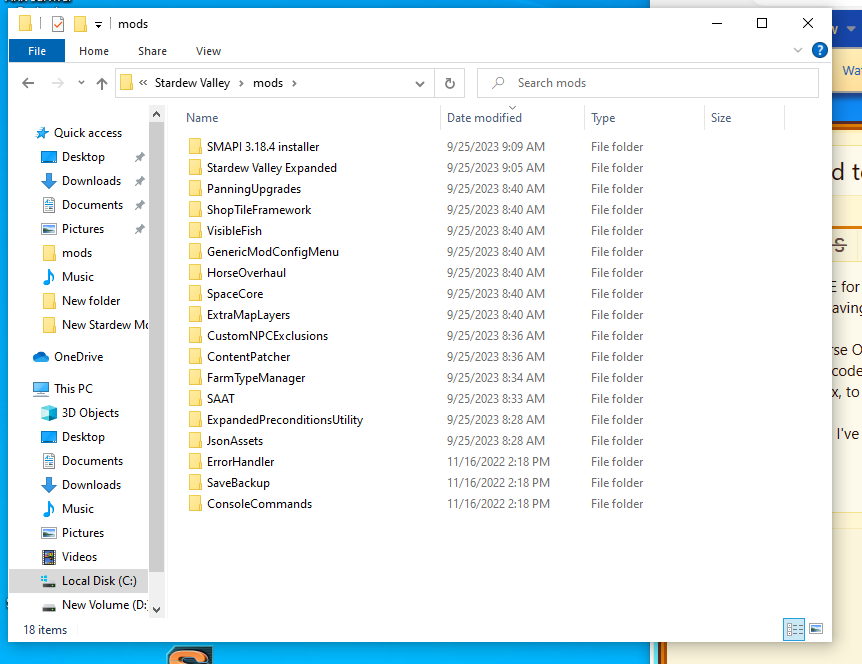Click navigation pane scroll up arrow

[157, 114]
